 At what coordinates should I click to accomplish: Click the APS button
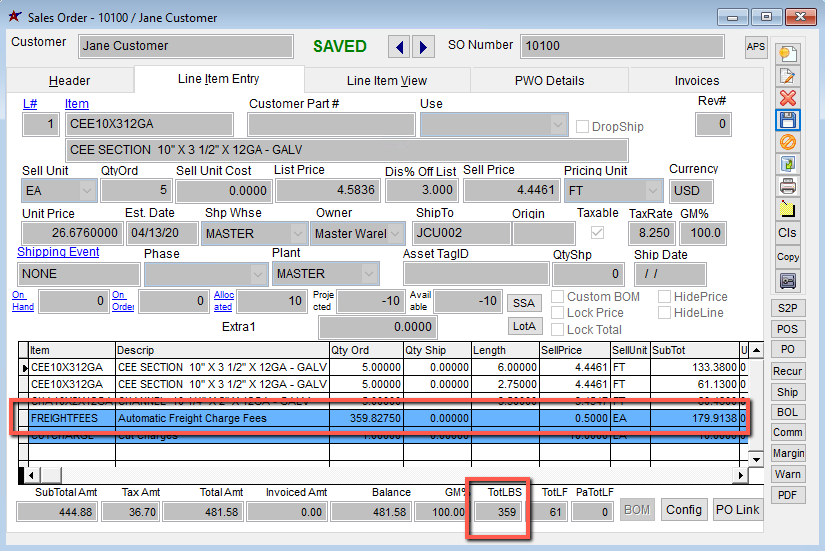point(756,47)
